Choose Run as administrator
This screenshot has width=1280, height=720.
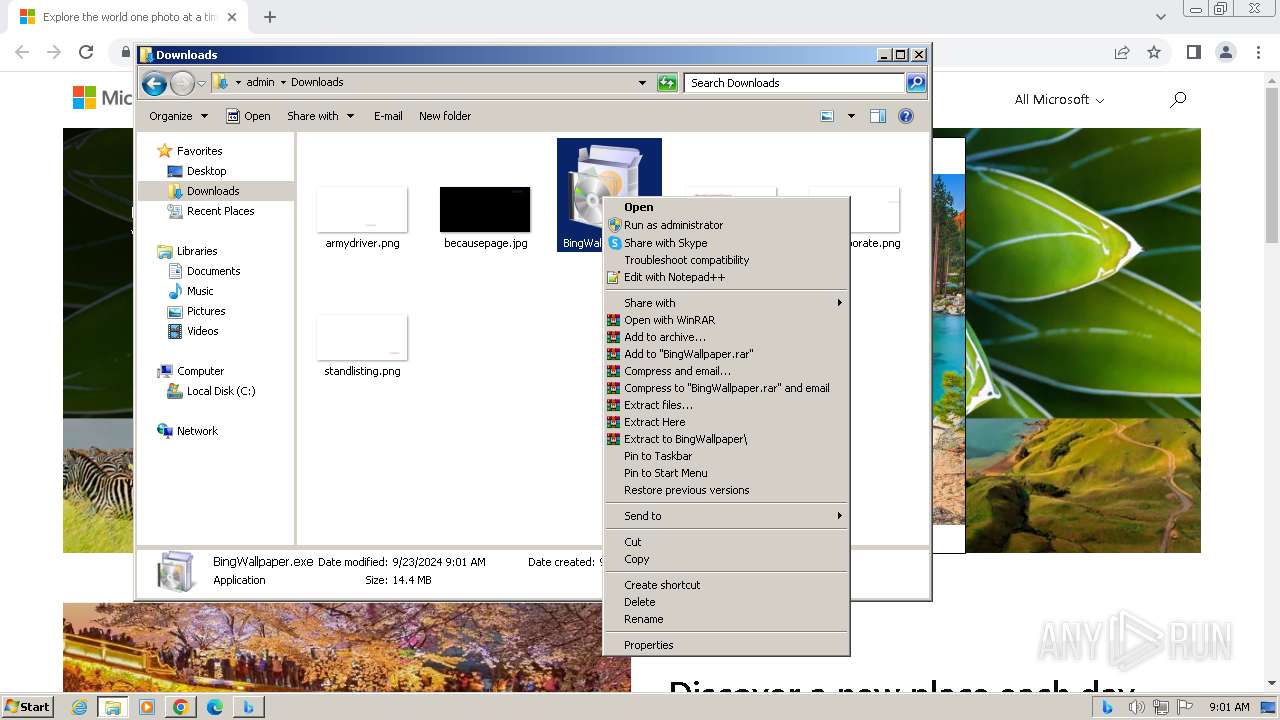(x=727, y=225)
